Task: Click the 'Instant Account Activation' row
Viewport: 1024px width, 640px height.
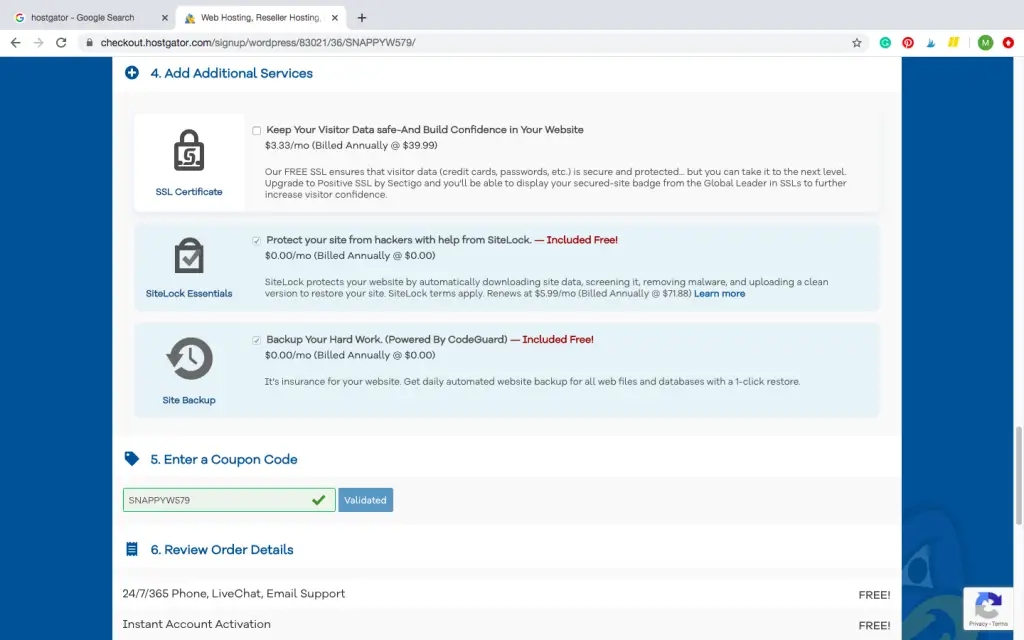Action: tap(506, 624)
